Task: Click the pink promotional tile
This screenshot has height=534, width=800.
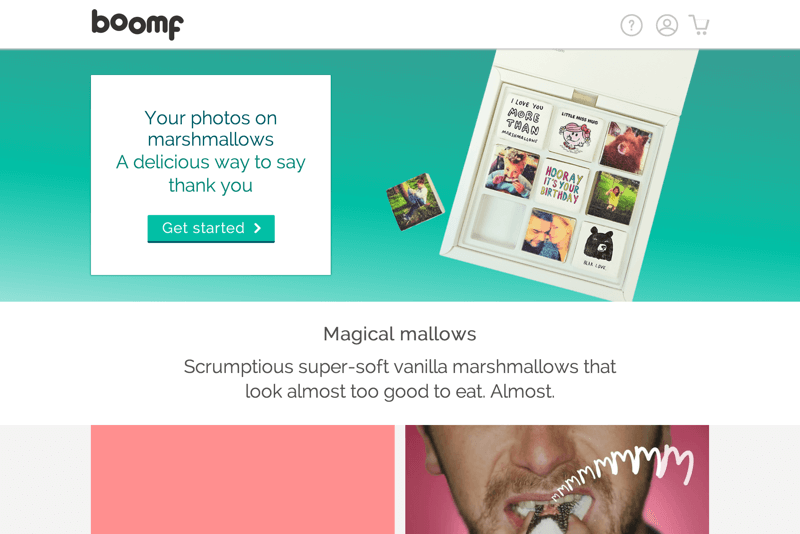Action: (243, 479)
